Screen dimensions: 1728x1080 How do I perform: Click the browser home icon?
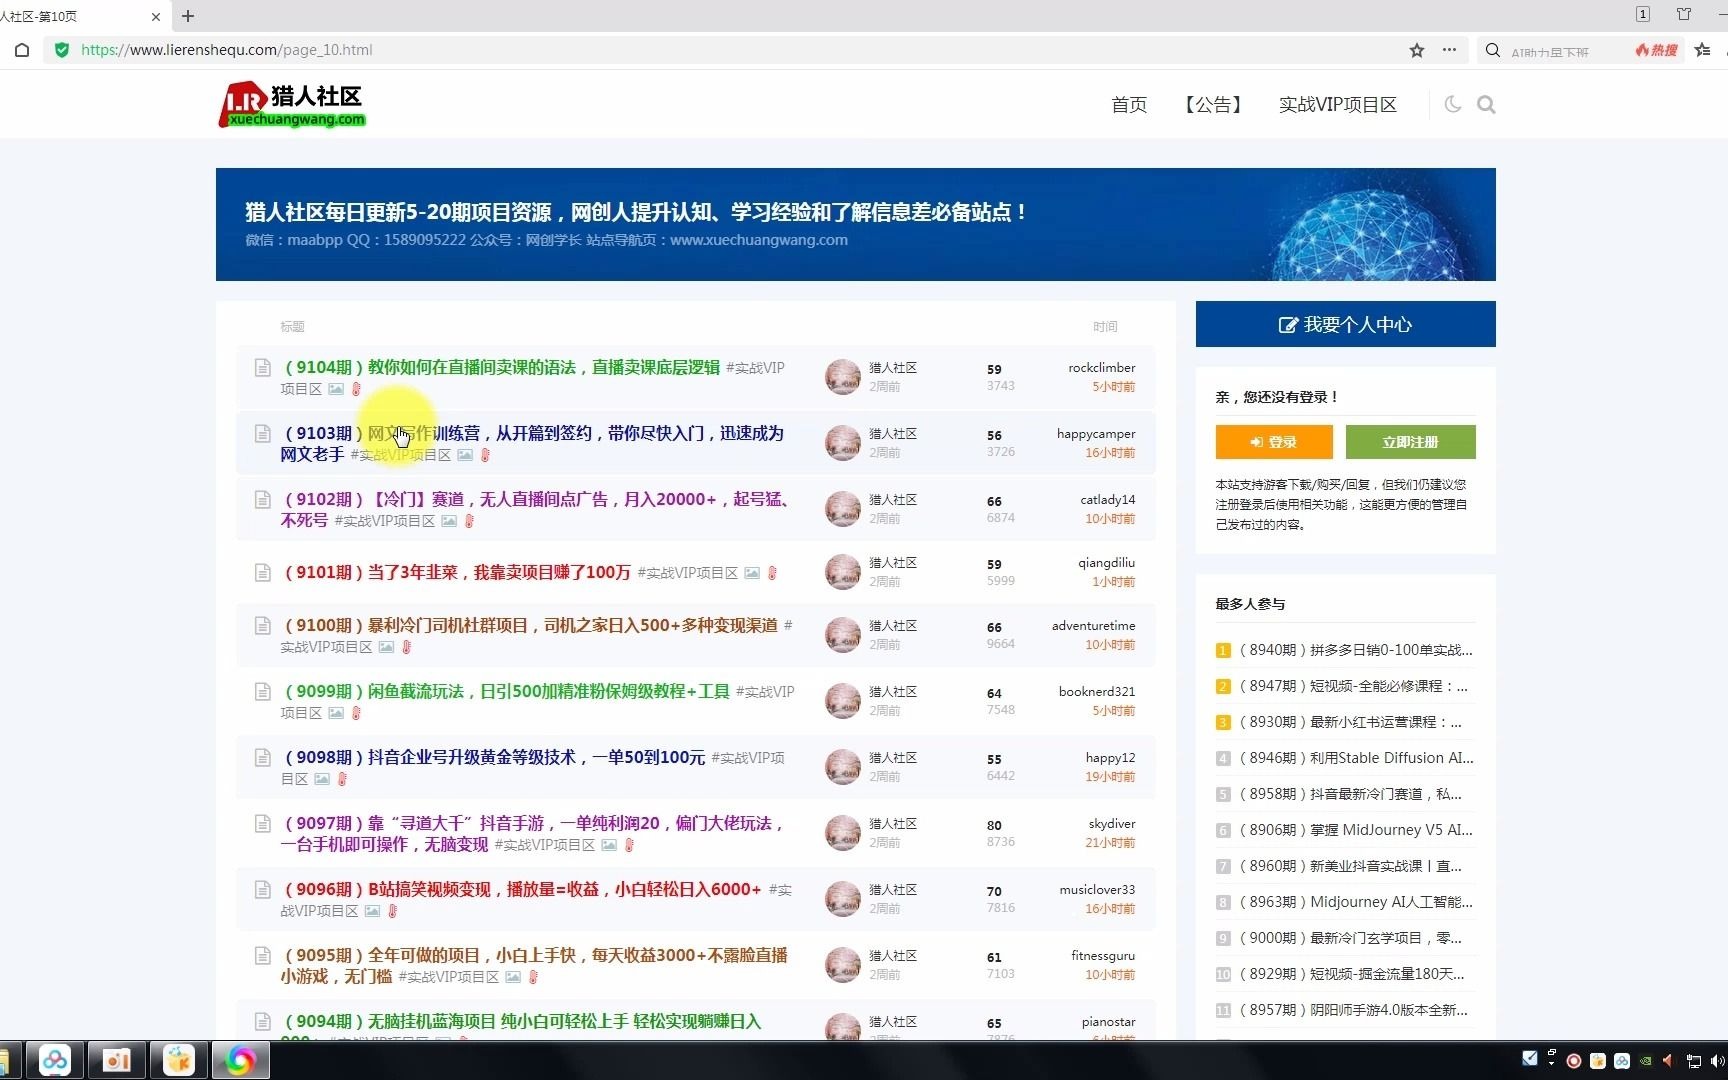tap(22, 50)
